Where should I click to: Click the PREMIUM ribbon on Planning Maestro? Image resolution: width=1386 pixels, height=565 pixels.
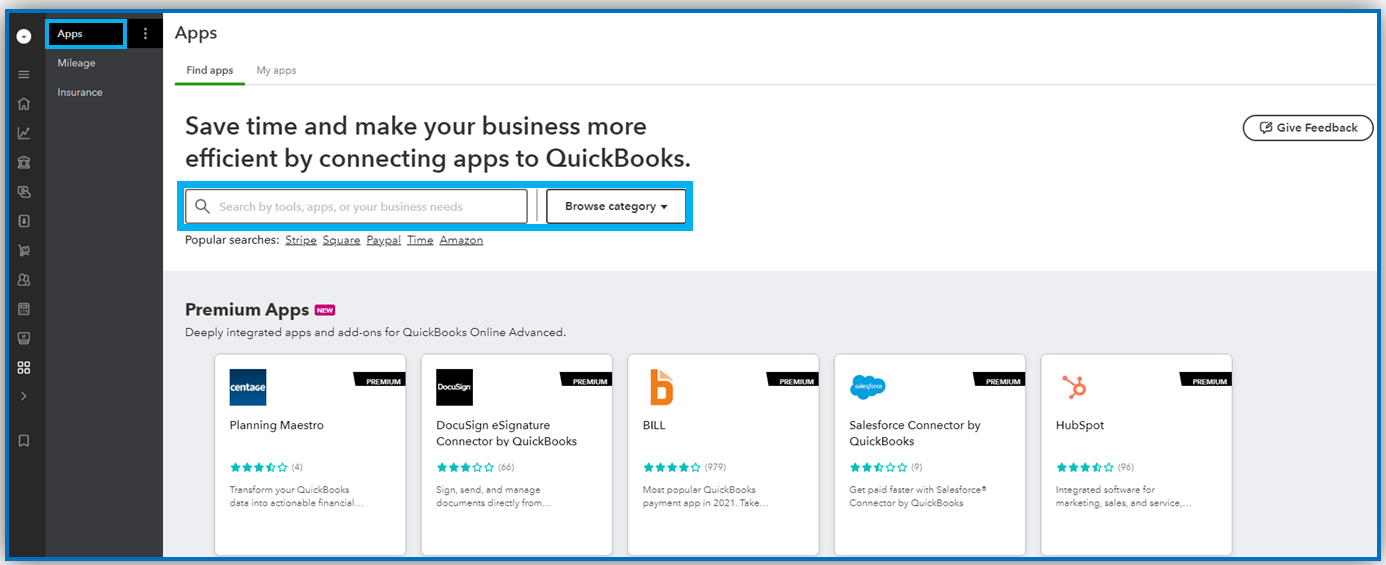pyautogui.click(x=381, y=380)
